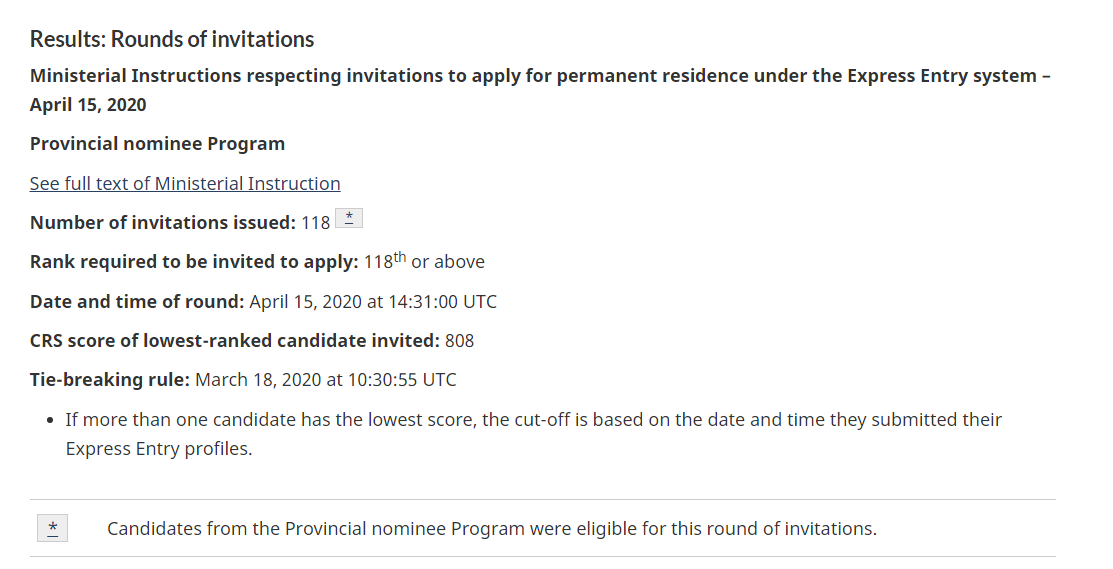Click the Date and time of round label

[137, 301]
